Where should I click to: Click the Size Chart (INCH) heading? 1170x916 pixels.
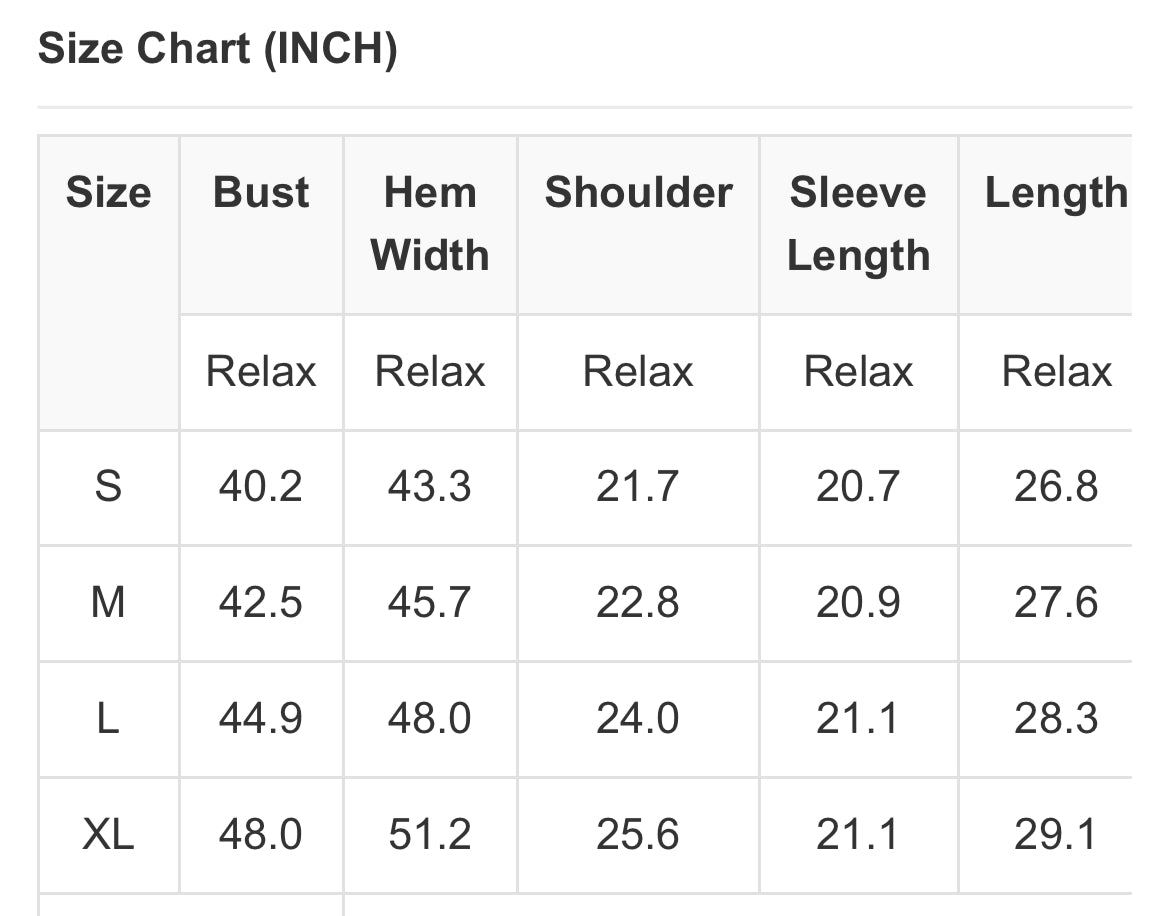pyautogui.click(x=217, y=49)
